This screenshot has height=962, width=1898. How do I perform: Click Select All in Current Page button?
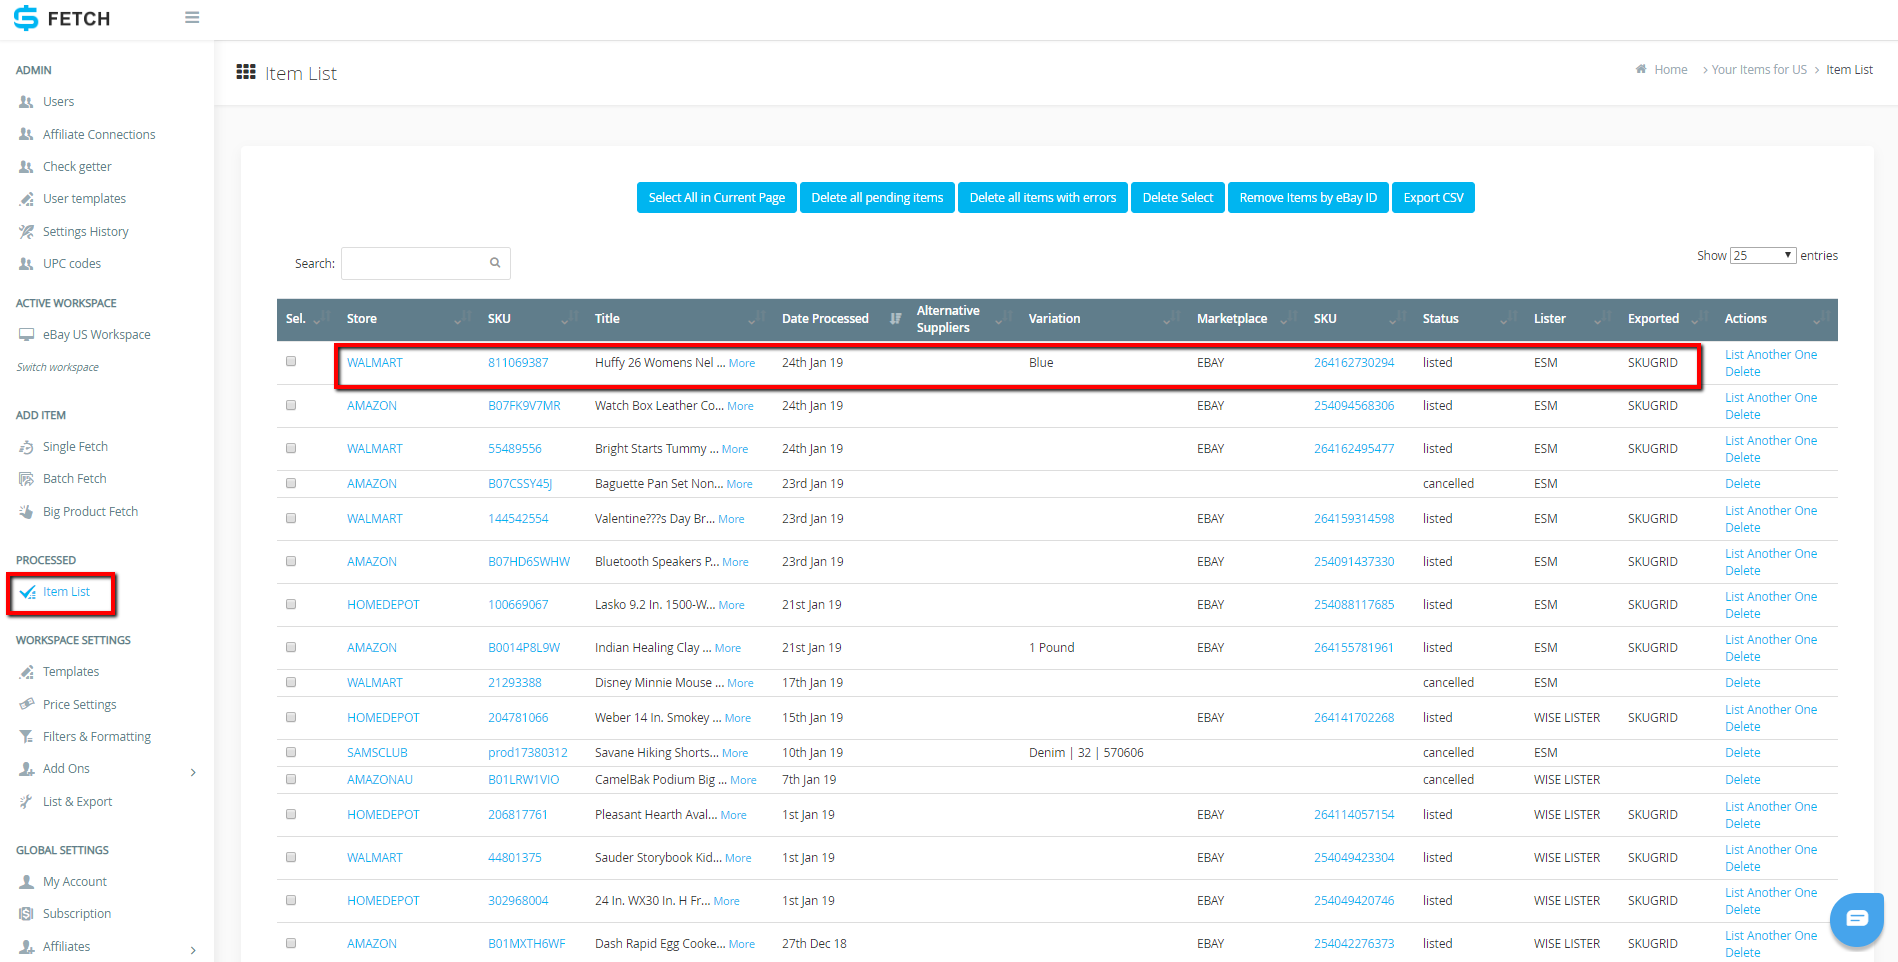[717, 198]
